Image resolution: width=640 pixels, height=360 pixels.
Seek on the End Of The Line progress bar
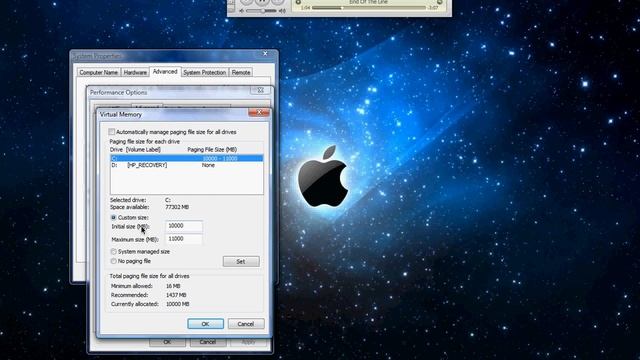[368, 8]
